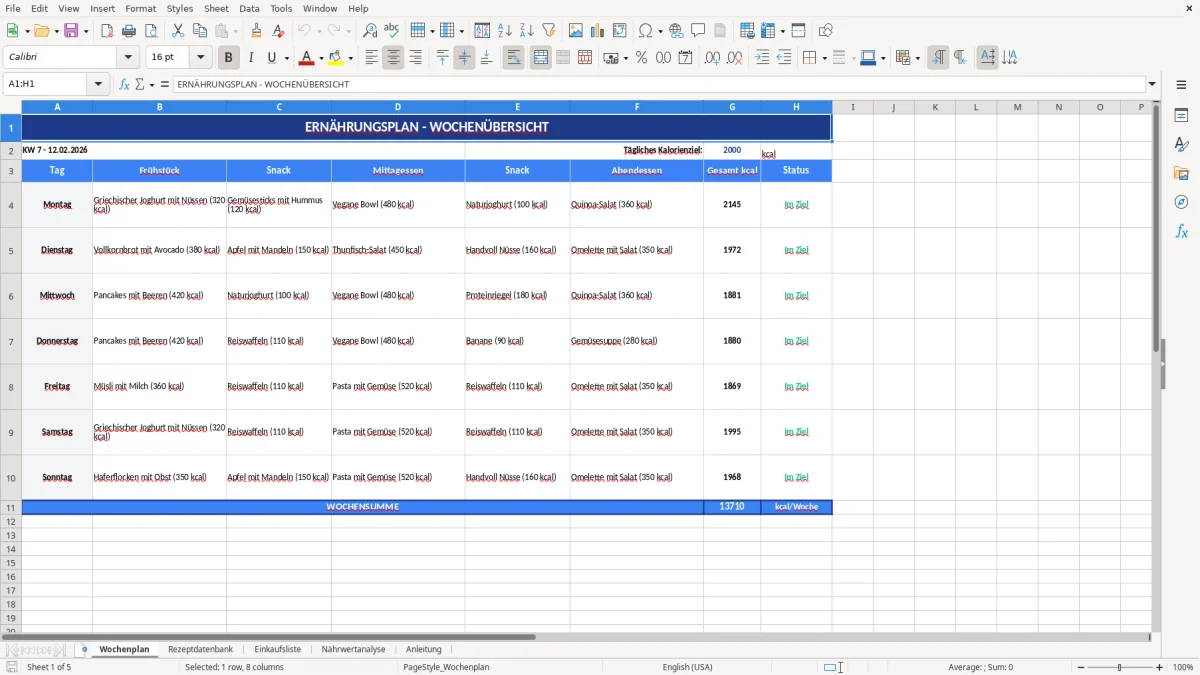Format as percent
The image size is (1200, 675).
click(x=641, y=58)
